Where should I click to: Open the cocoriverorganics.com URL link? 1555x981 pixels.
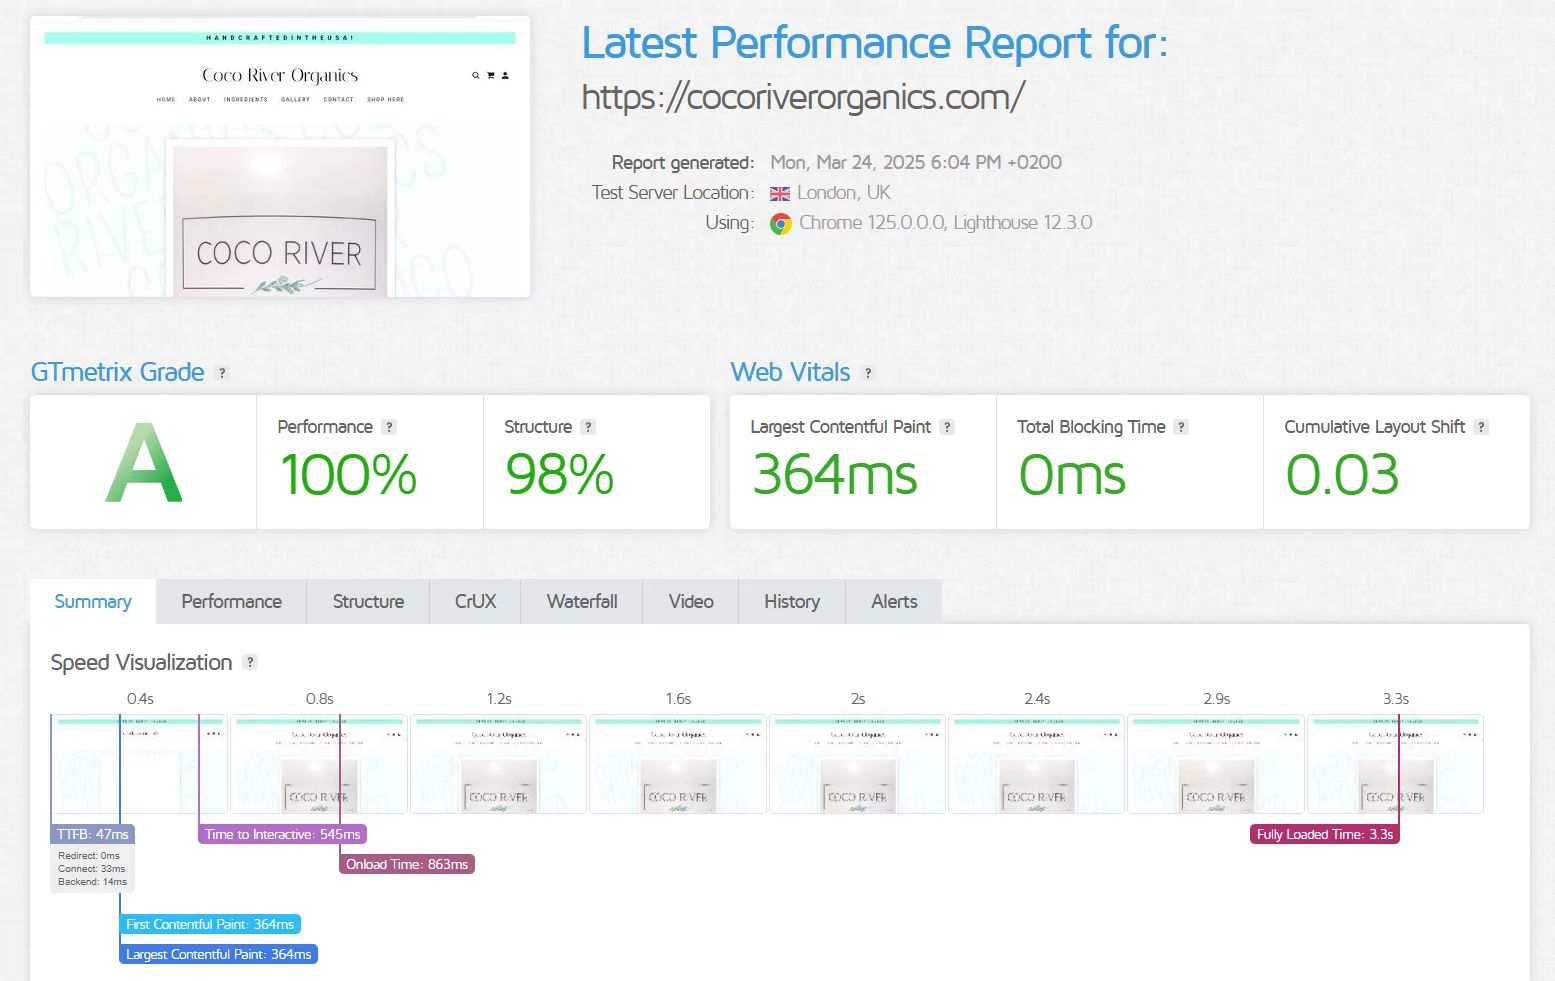click(x=803, y=98)
